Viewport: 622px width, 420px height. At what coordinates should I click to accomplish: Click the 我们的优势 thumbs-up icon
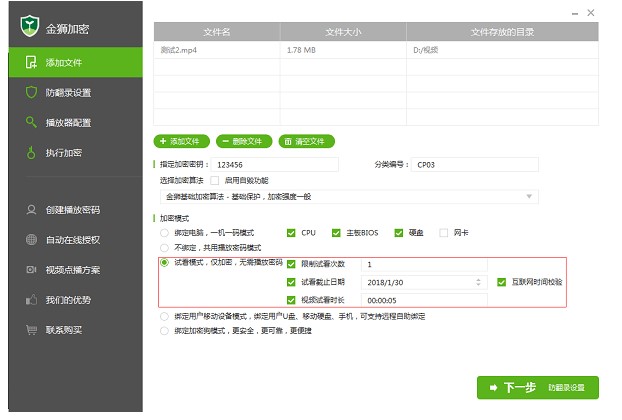point(31,300)
